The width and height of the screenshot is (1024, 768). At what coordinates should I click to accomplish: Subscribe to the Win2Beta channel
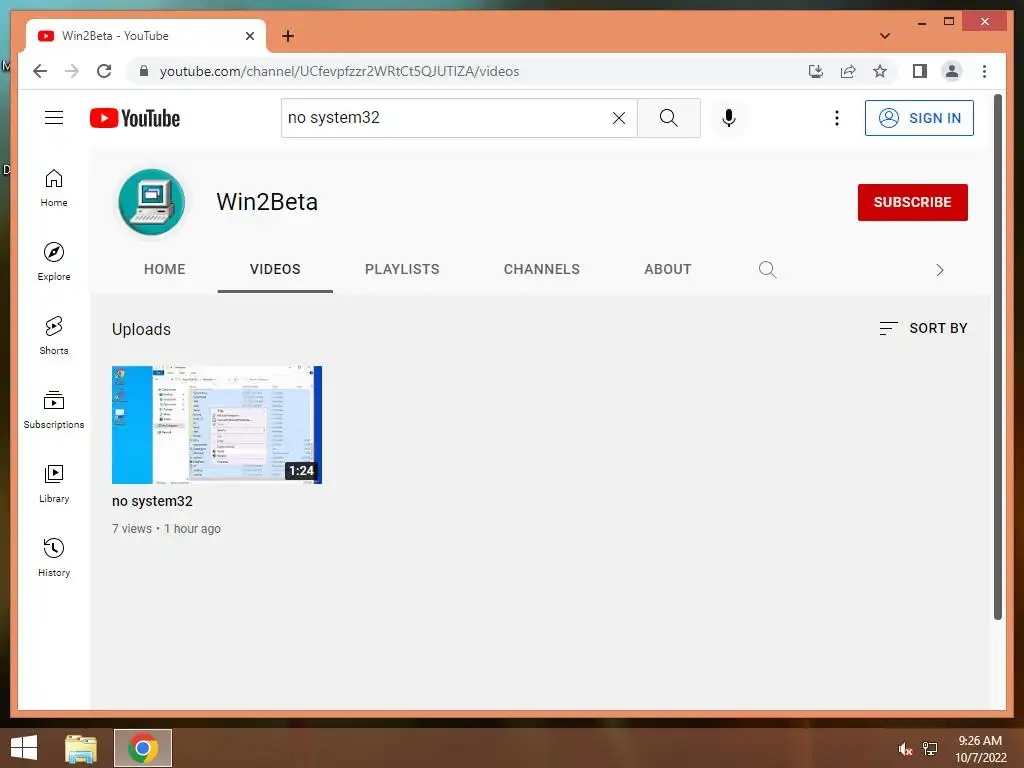point(912,202)
